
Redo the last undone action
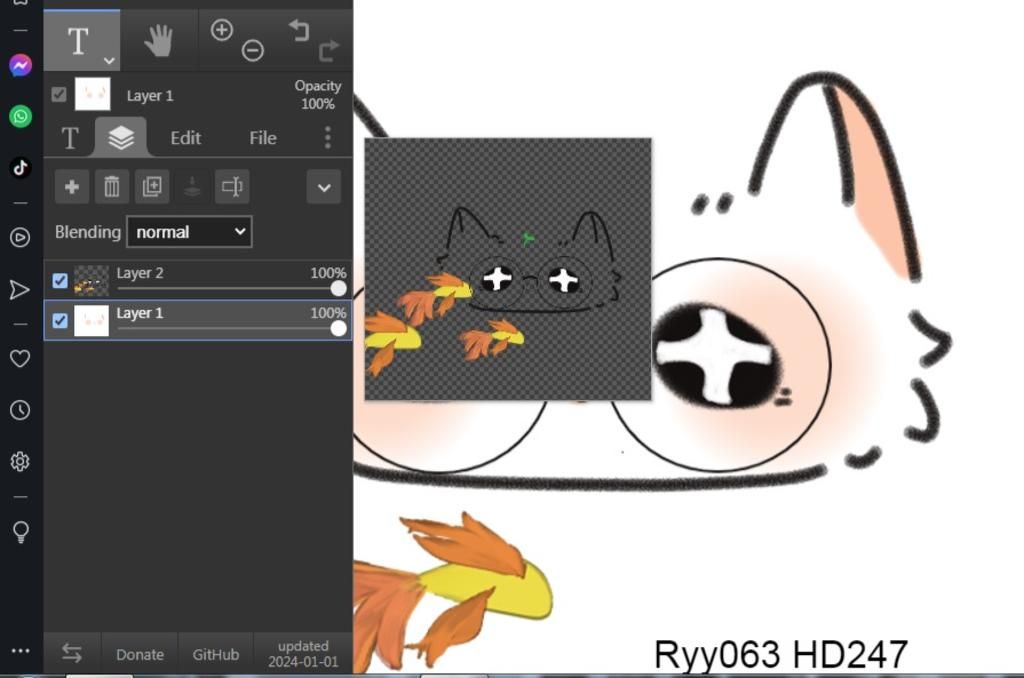coord(329,50)
